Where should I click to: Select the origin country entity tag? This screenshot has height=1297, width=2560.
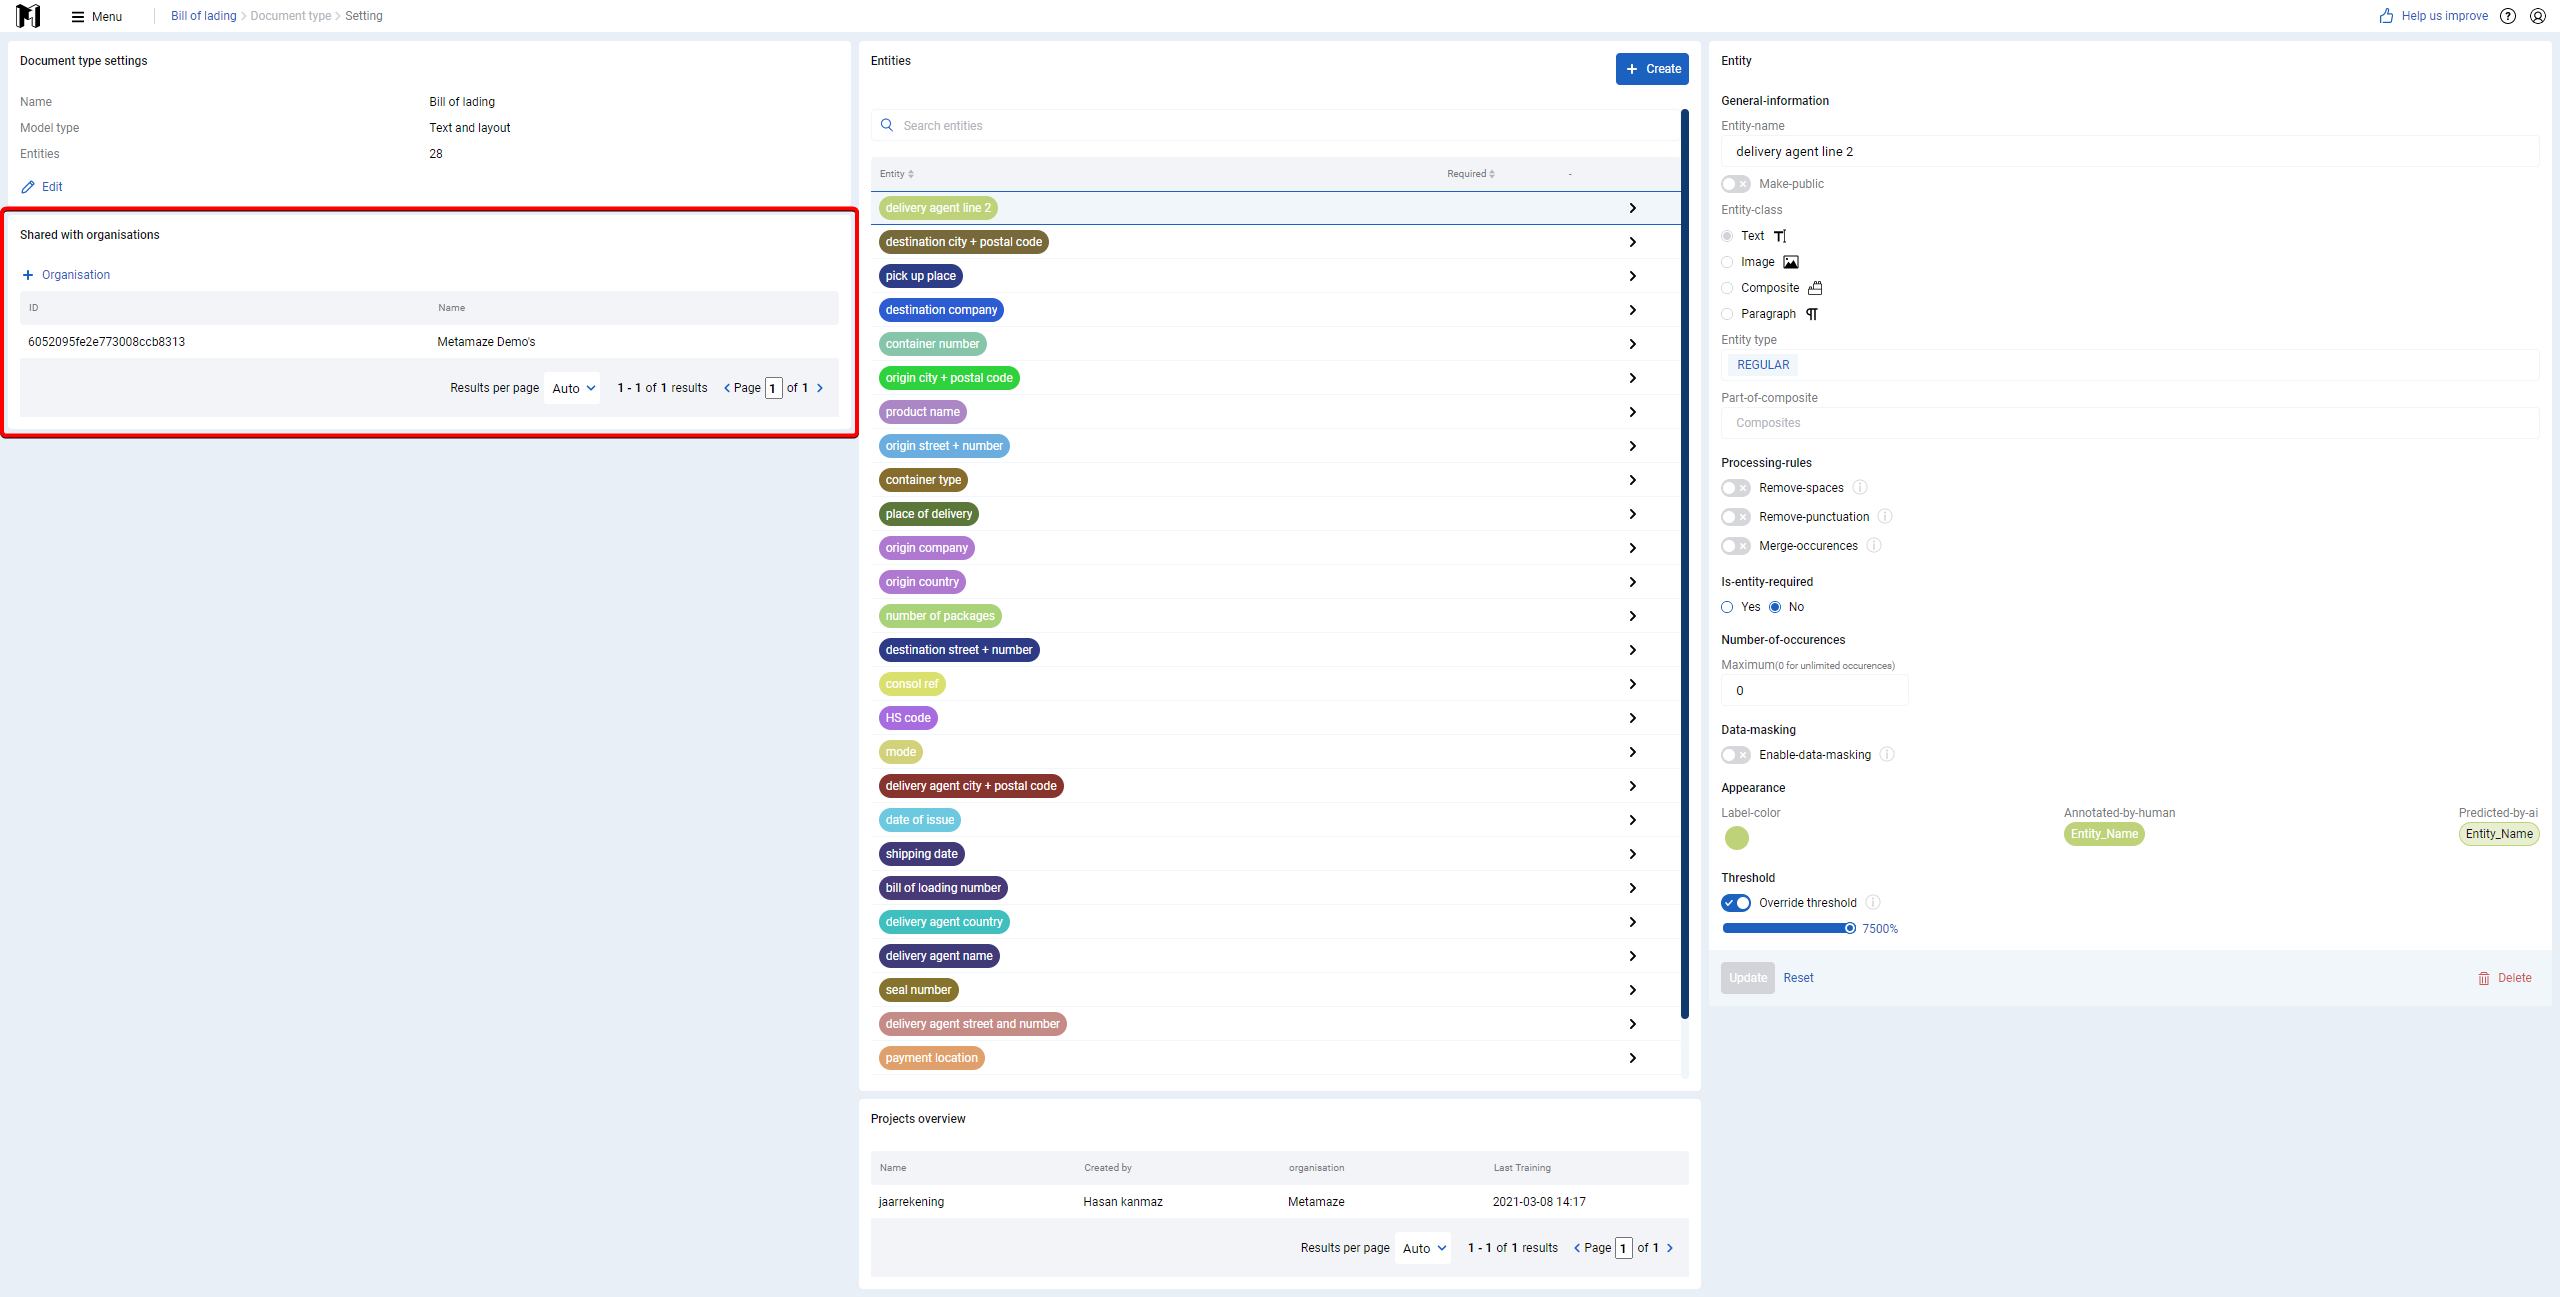pyautogui.click(x=922, y=582)
